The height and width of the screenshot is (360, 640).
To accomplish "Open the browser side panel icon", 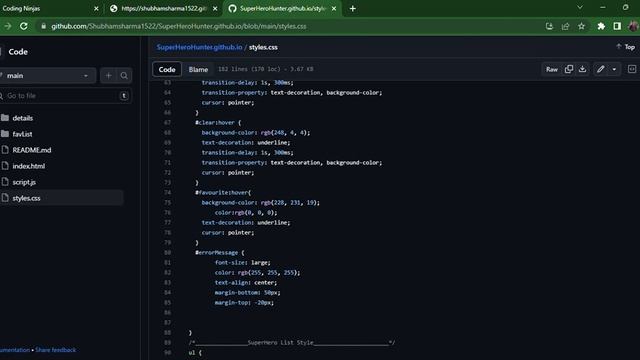I will tap(617, 26).
